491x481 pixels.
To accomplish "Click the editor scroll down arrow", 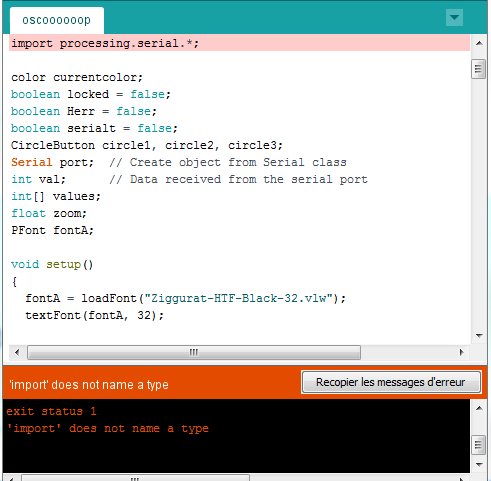I will pos(479,336).
